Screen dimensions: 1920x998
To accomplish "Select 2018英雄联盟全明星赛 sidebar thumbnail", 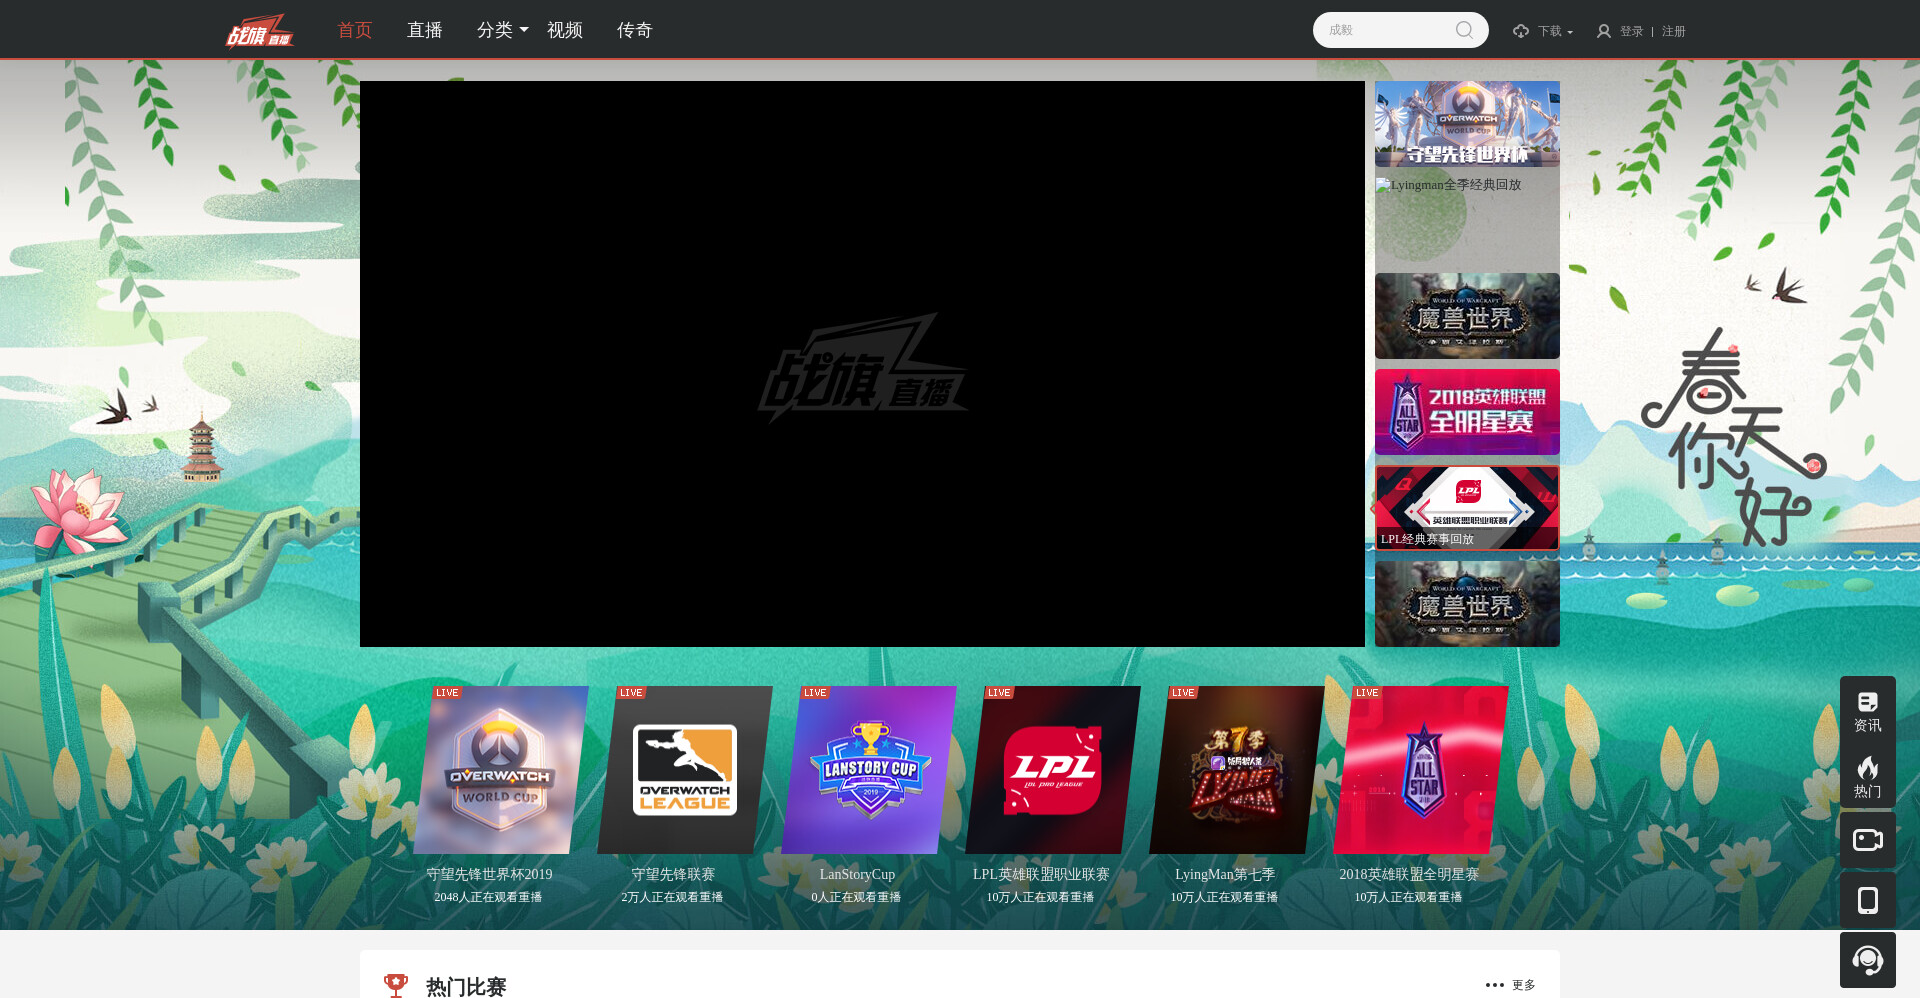I will pyautogui.click(x=1467, y=412).
